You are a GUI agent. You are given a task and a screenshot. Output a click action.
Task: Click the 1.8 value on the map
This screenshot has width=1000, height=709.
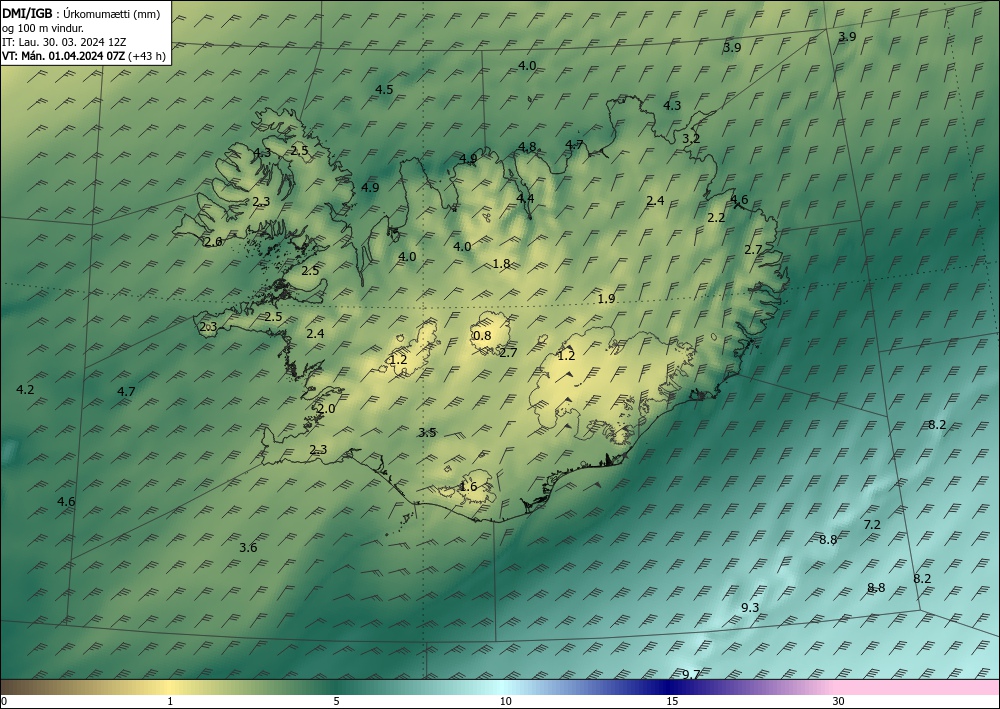tap(501, 263)
